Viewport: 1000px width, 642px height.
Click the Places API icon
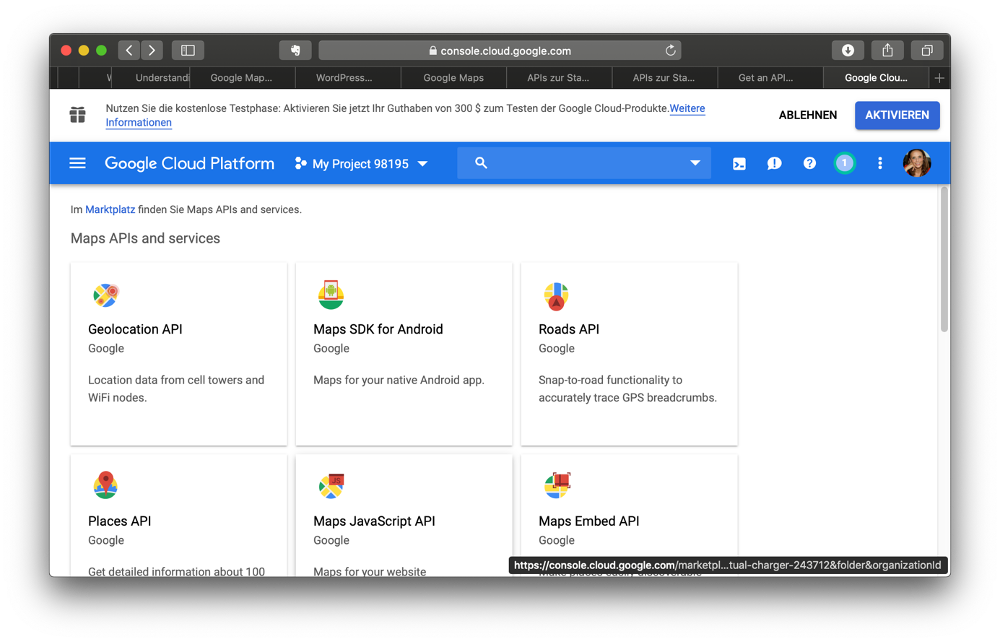coord(106,485)
